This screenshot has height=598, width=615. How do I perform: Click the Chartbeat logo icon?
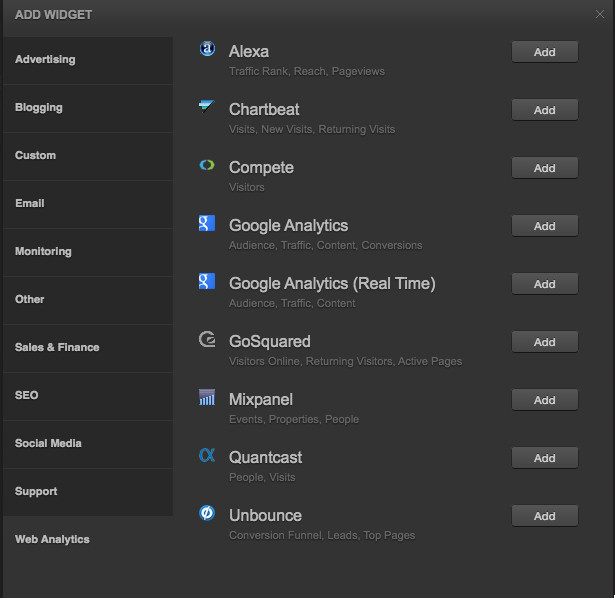pyautogui.click(x=207, y=106)
